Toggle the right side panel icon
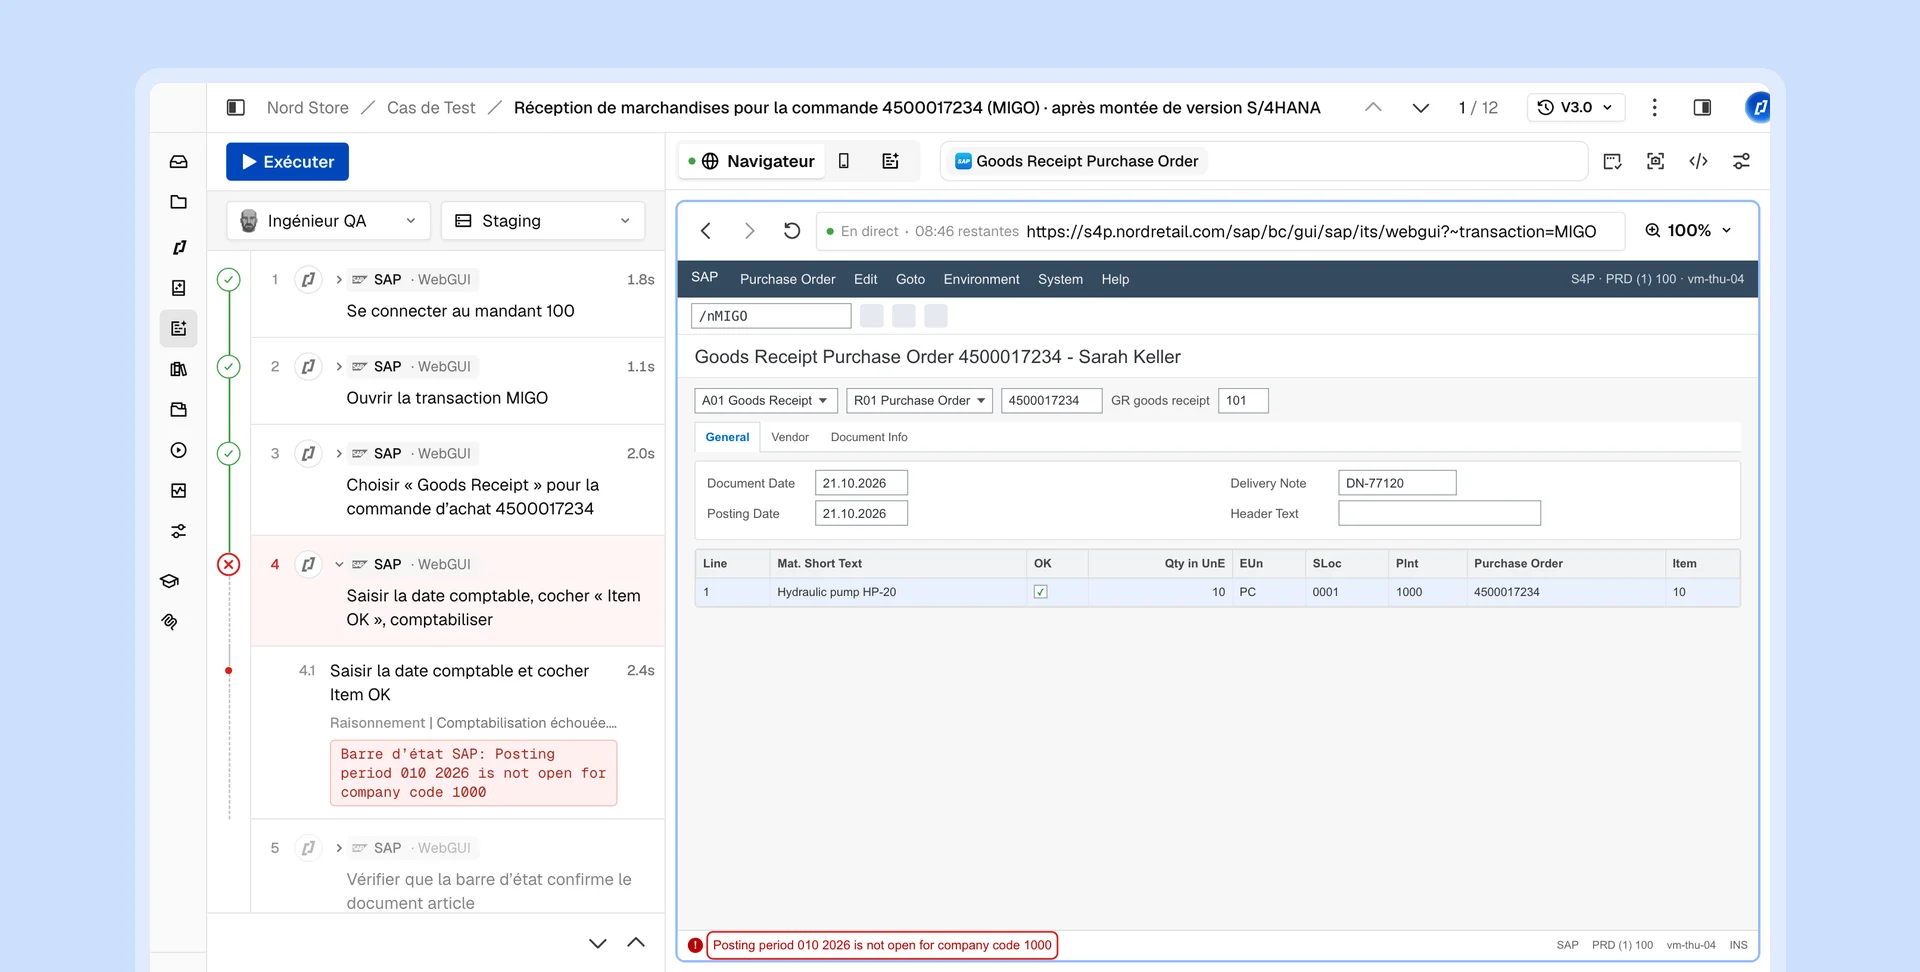1920x972 pixels. pyautogui.click(x=1702, y=108)
